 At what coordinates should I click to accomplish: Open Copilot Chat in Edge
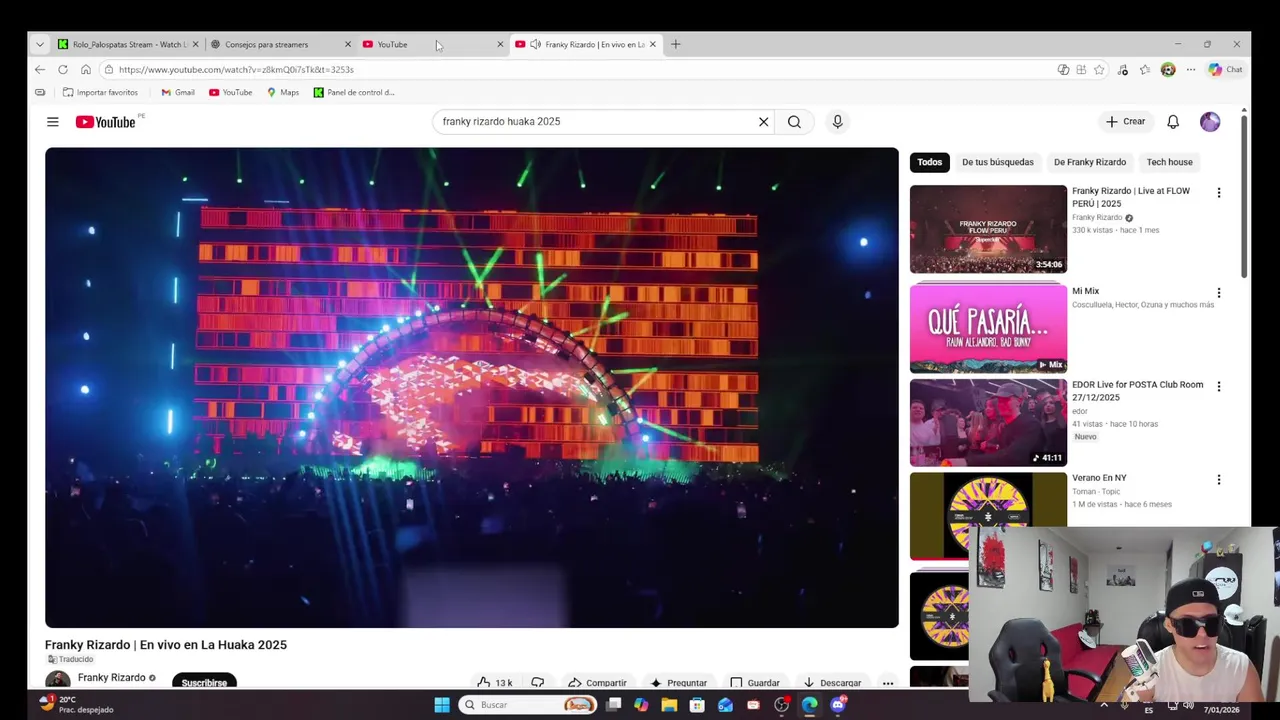click(1225, 70)
